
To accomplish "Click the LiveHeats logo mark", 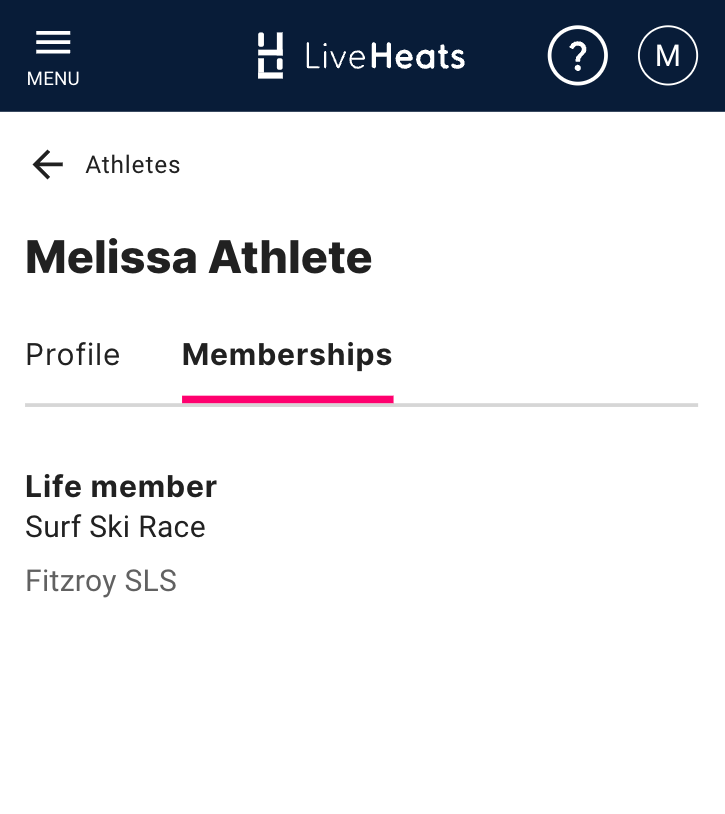I will tap(270, 55).
